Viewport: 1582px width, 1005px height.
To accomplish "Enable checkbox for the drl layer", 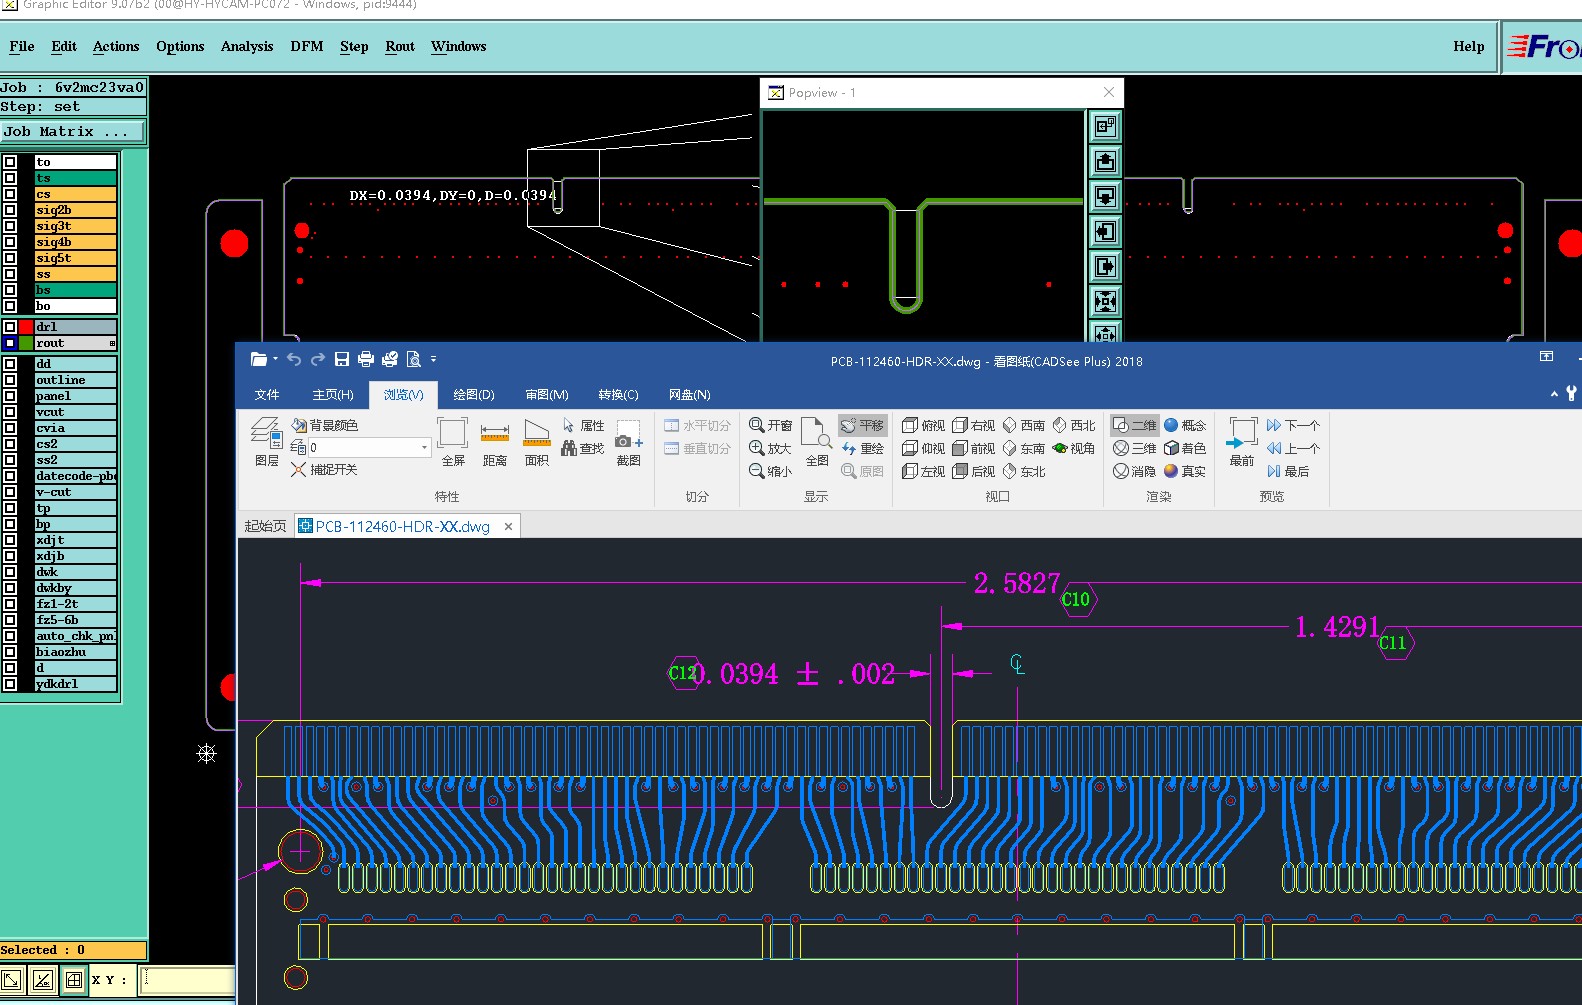I will pyautogui.click(x=10, y=327).
